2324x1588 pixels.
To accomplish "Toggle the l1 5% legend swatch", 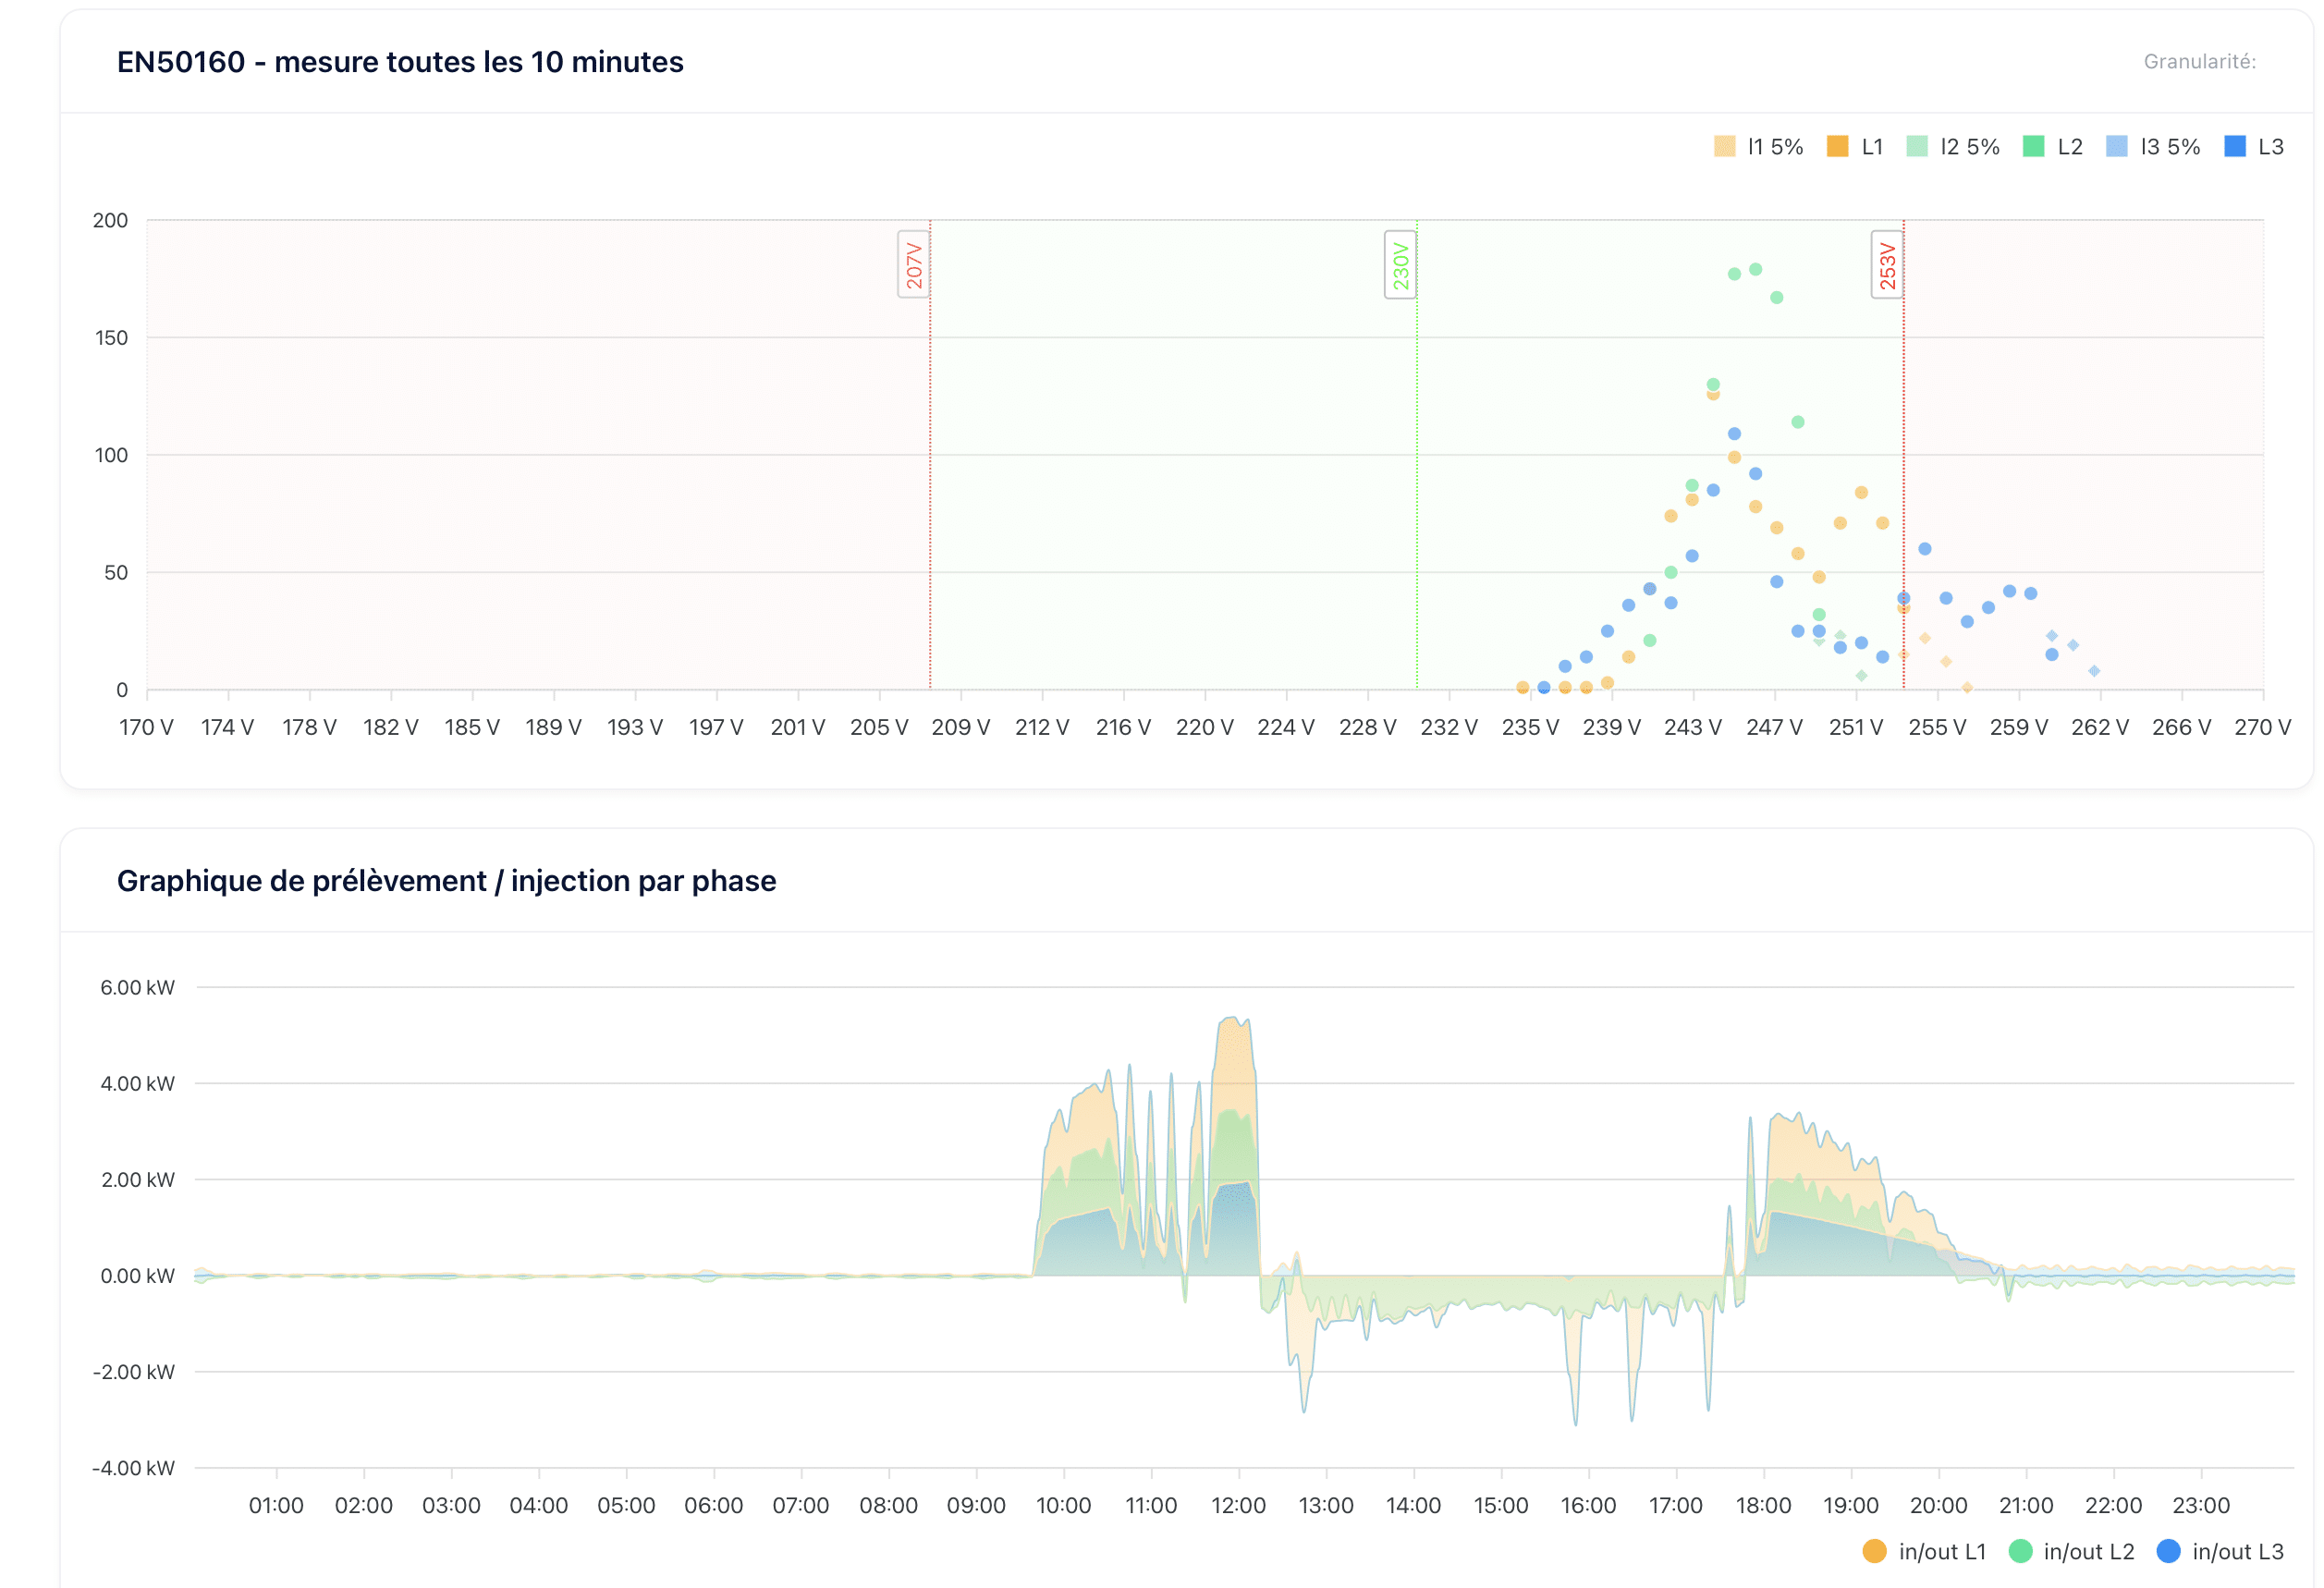I will pos(1724,147).
